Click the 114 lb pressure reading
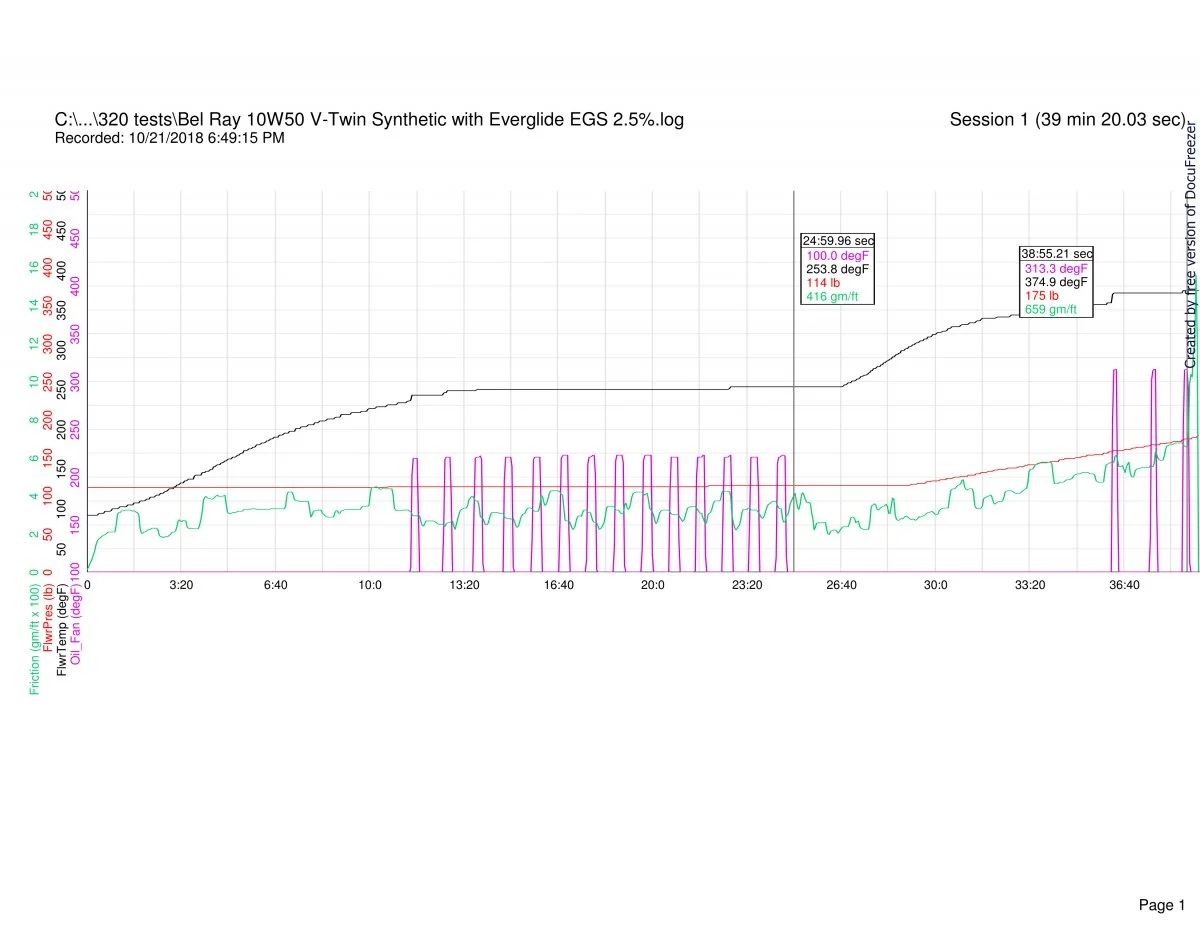The height and width of the screenshot is (927, 1200). coord(823,283)
